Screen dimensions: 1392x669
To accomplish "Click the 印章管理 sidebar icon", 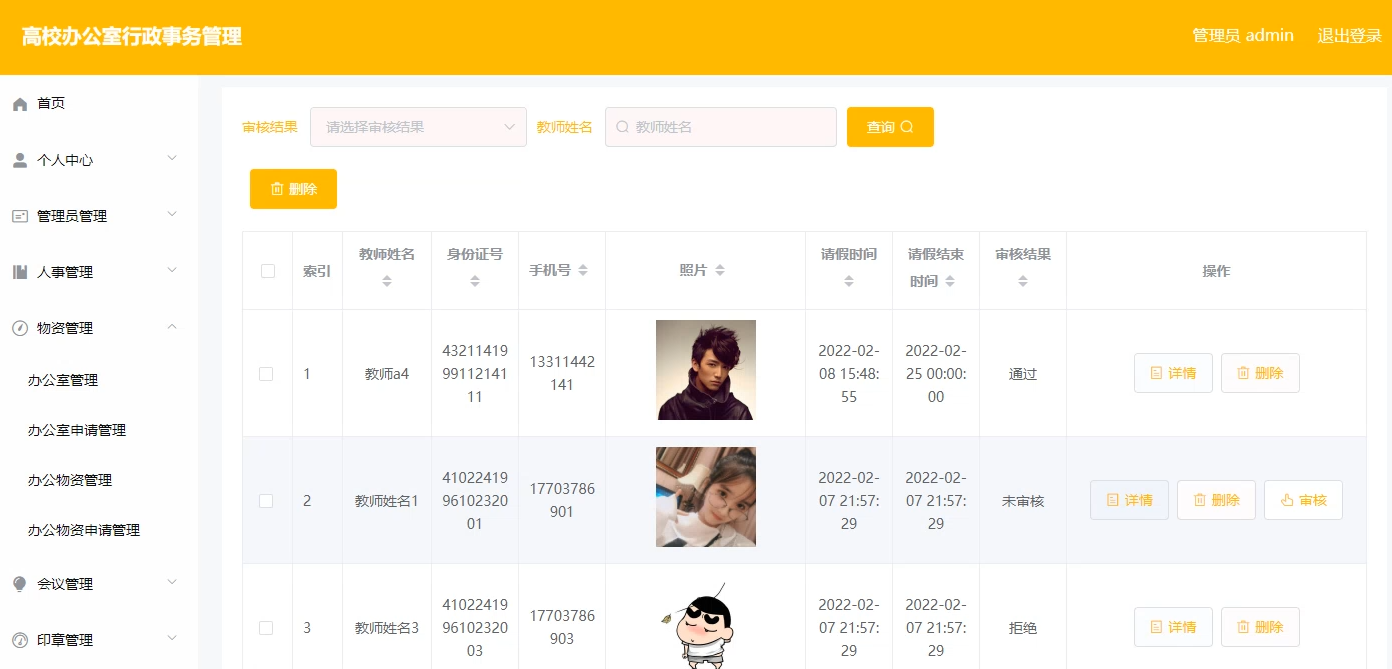I will click(x=20, y=641).
